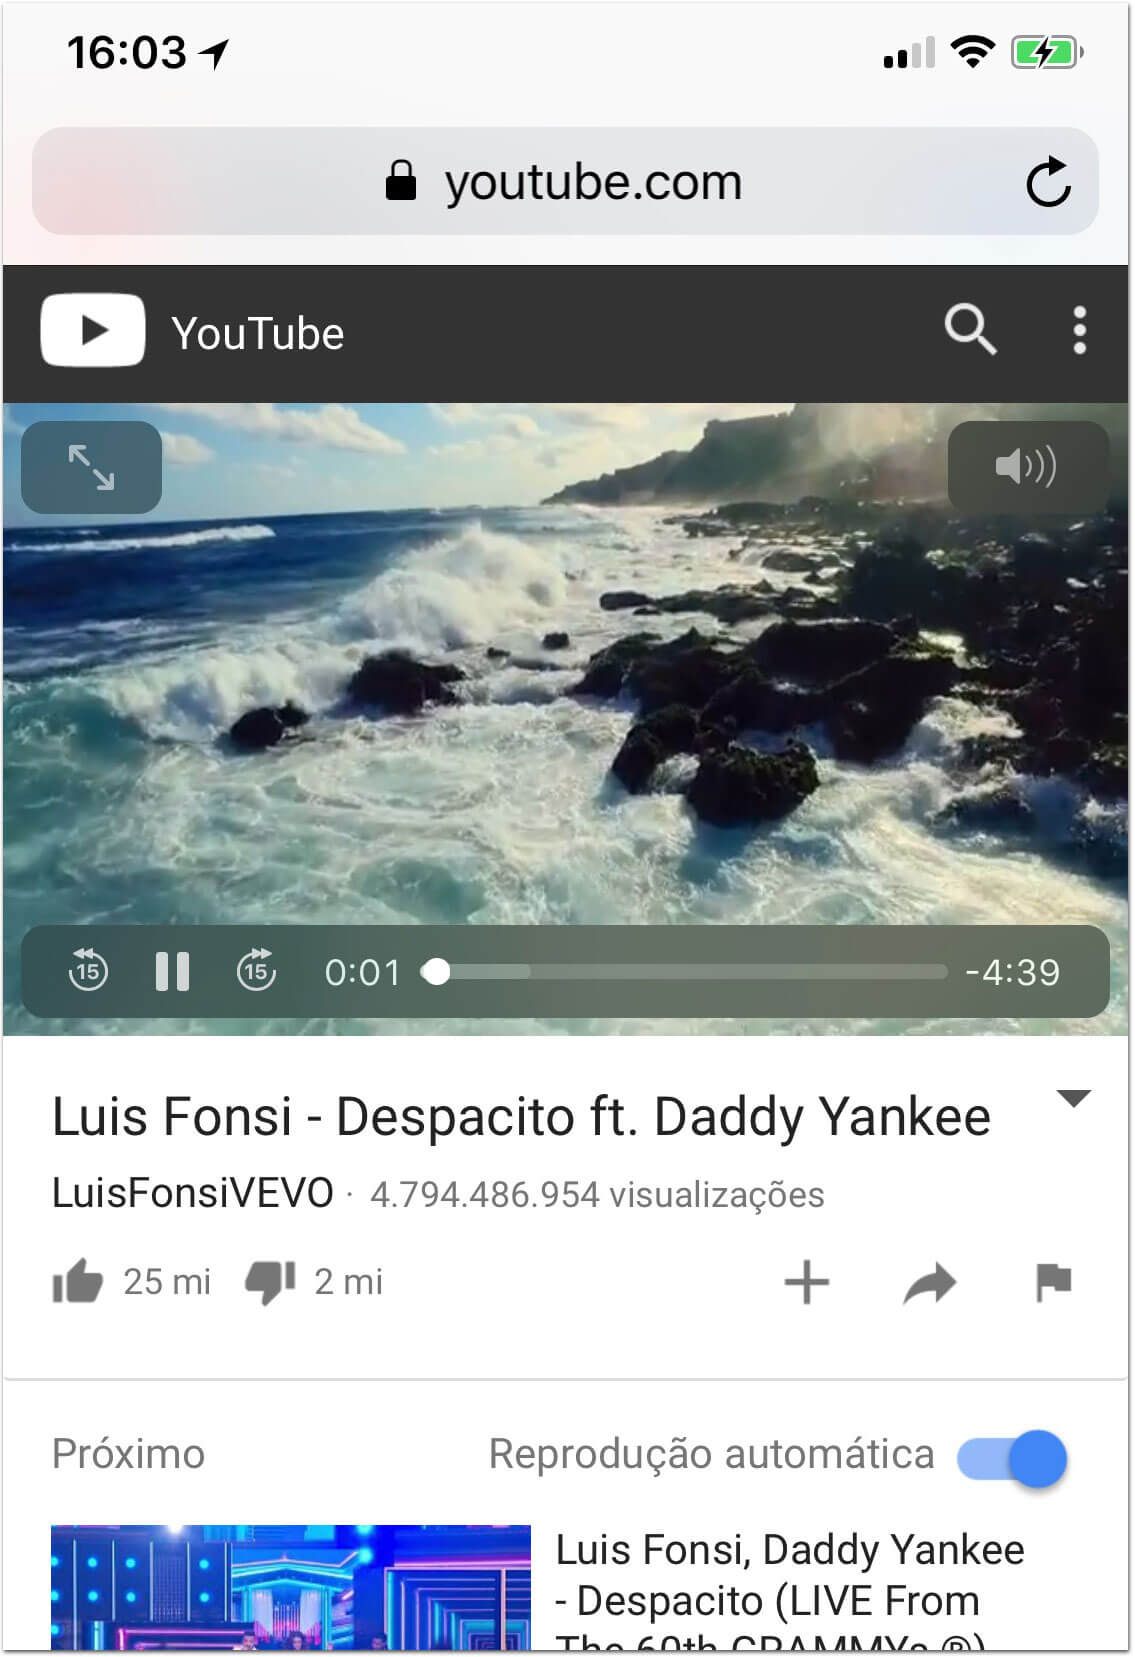Enter fullscreen with the expand arrows
The width and height of the screenshot is (1135, 1657).
[91, 467]
